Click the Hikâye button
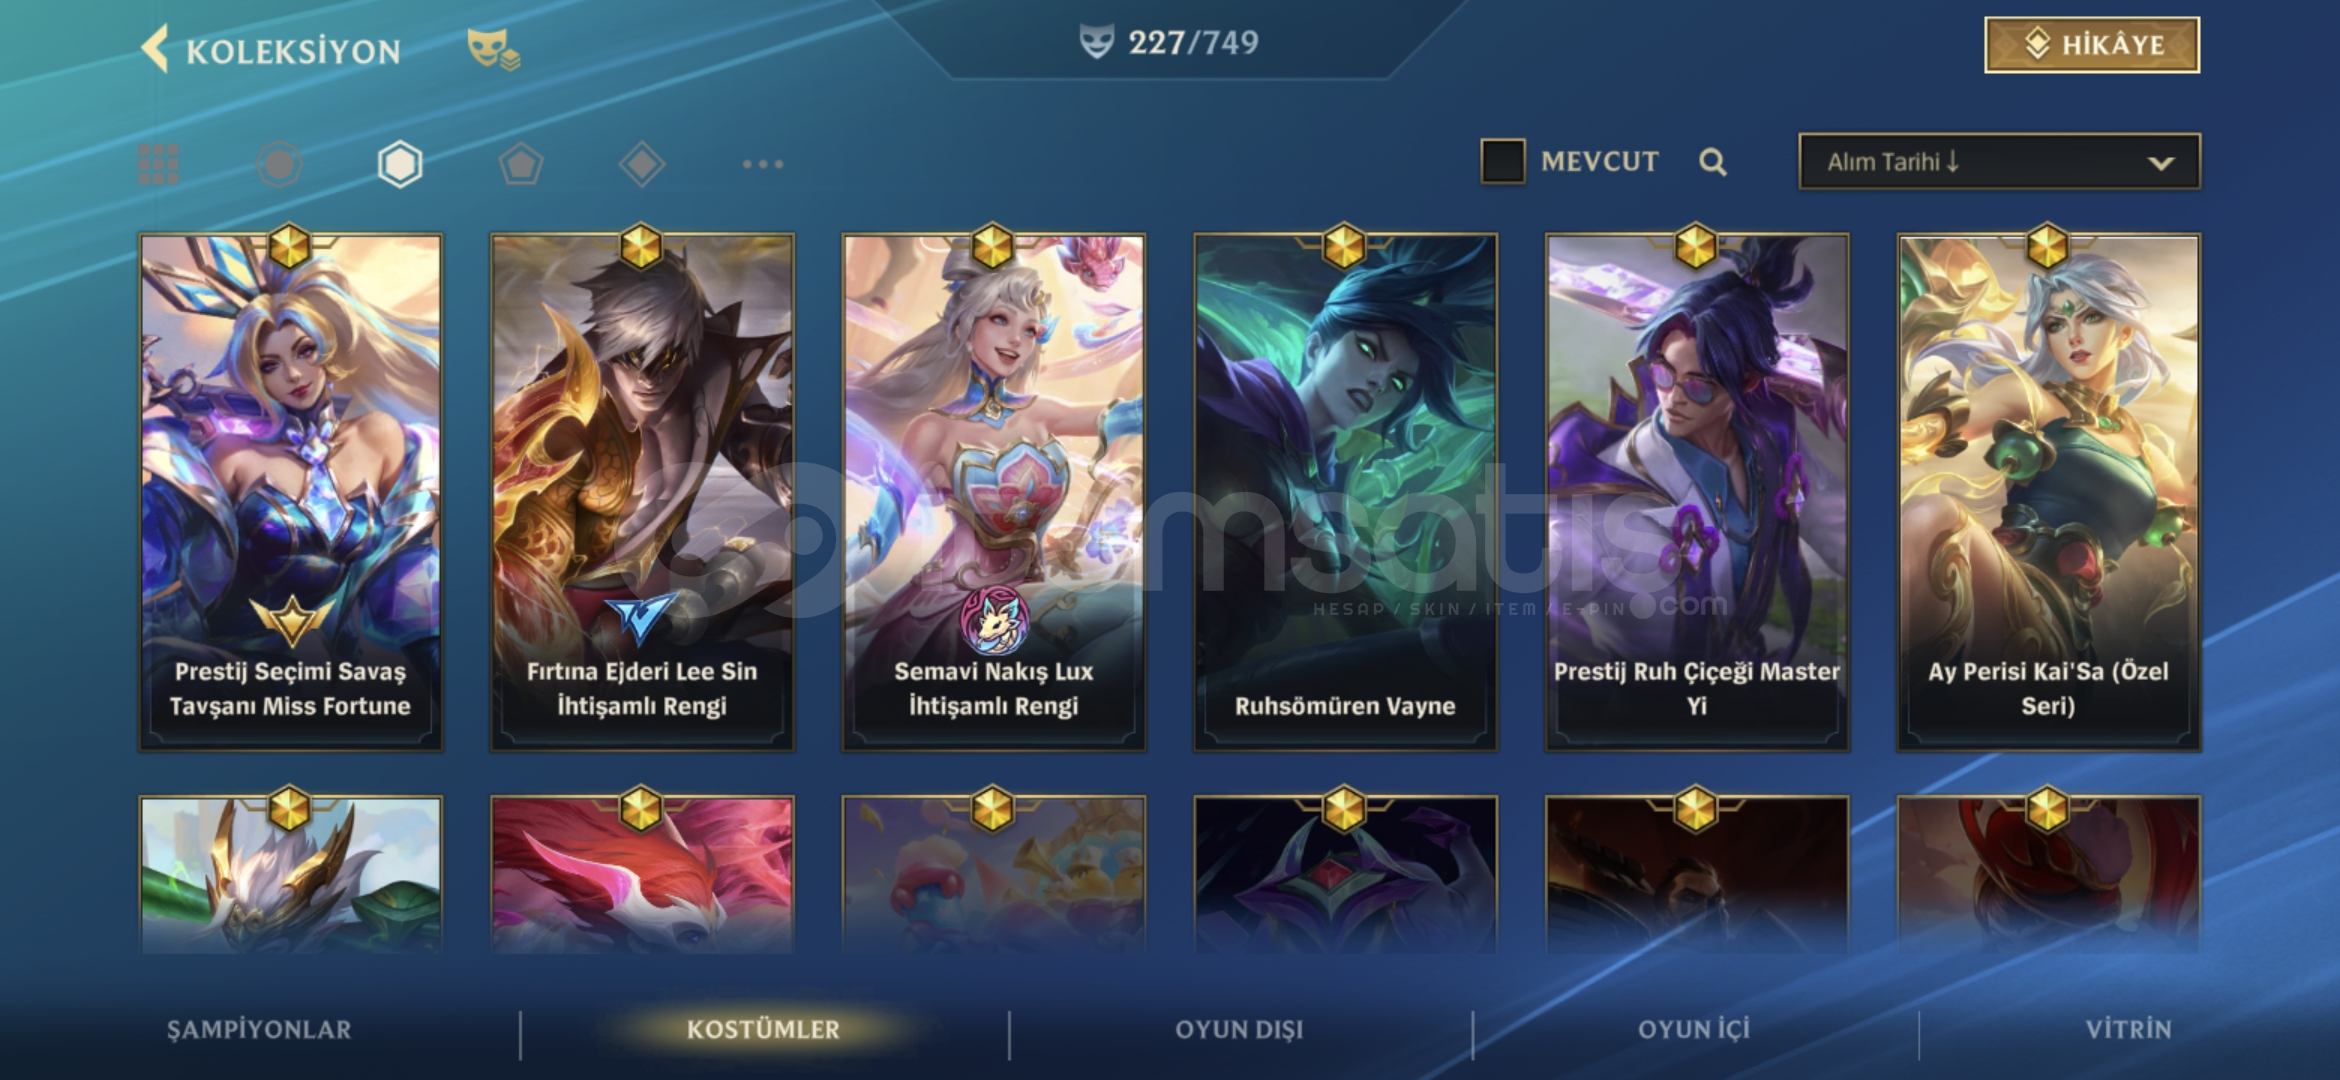This screenshot has width=2340, height=1080. pyautogui.click(x=2092, y=45)
